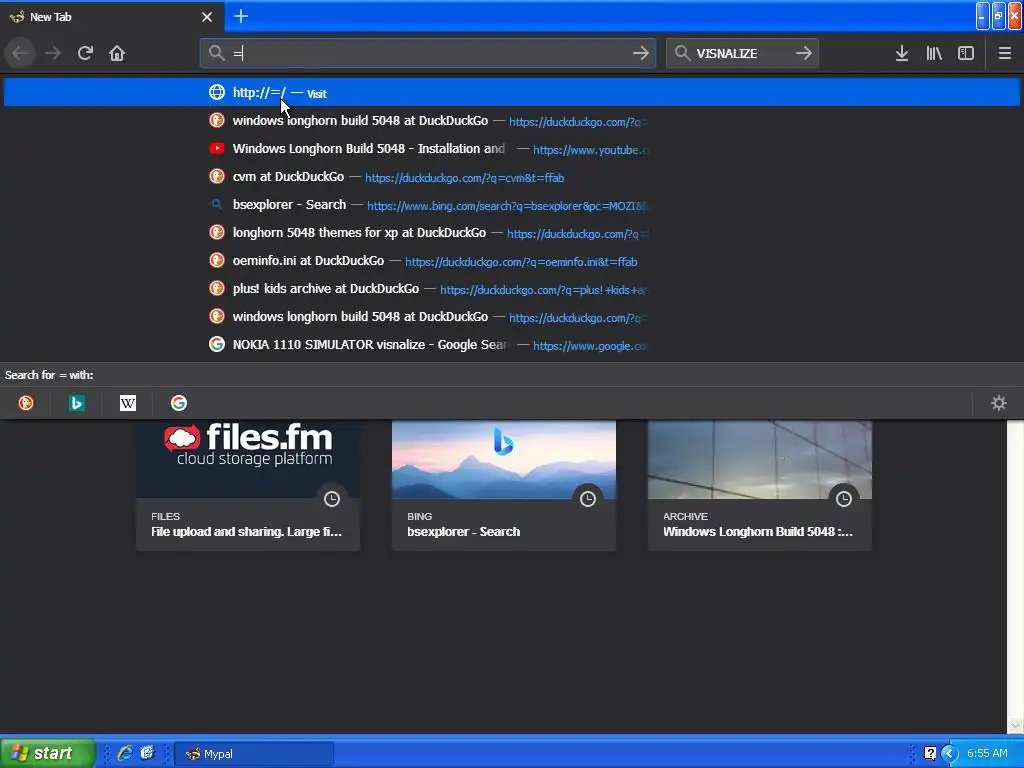Viewport: 1024px width, 768px height.
Task: Open the files.fm top site tile
Action: [x=248, y=485]
